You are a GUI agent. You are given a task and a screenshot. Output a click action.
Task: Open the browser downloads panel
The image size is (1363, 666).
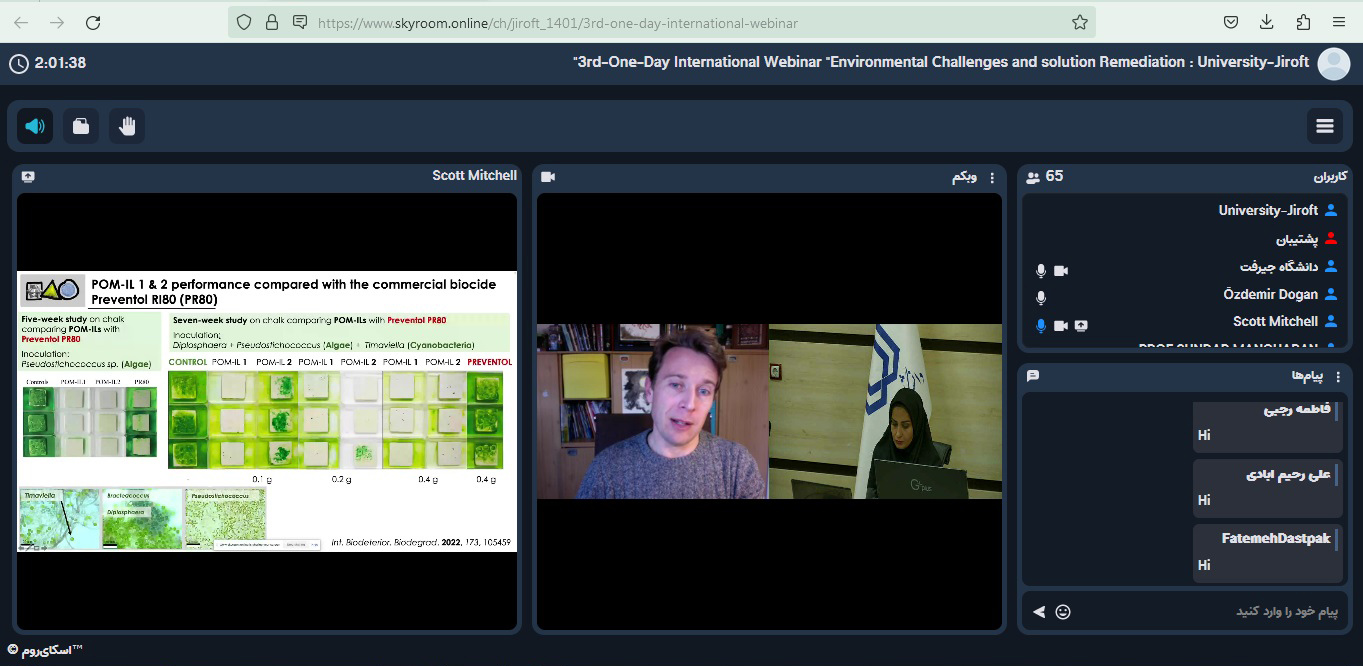pyautogui.click(x=1267, y=22)
